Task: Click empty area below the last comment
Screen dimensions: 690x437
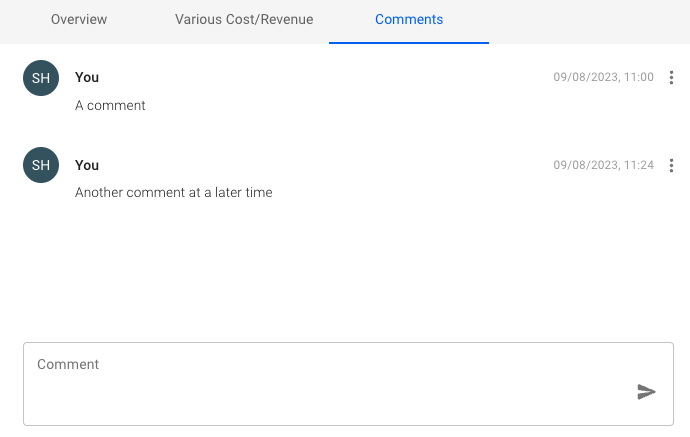Action: [345, 270]
